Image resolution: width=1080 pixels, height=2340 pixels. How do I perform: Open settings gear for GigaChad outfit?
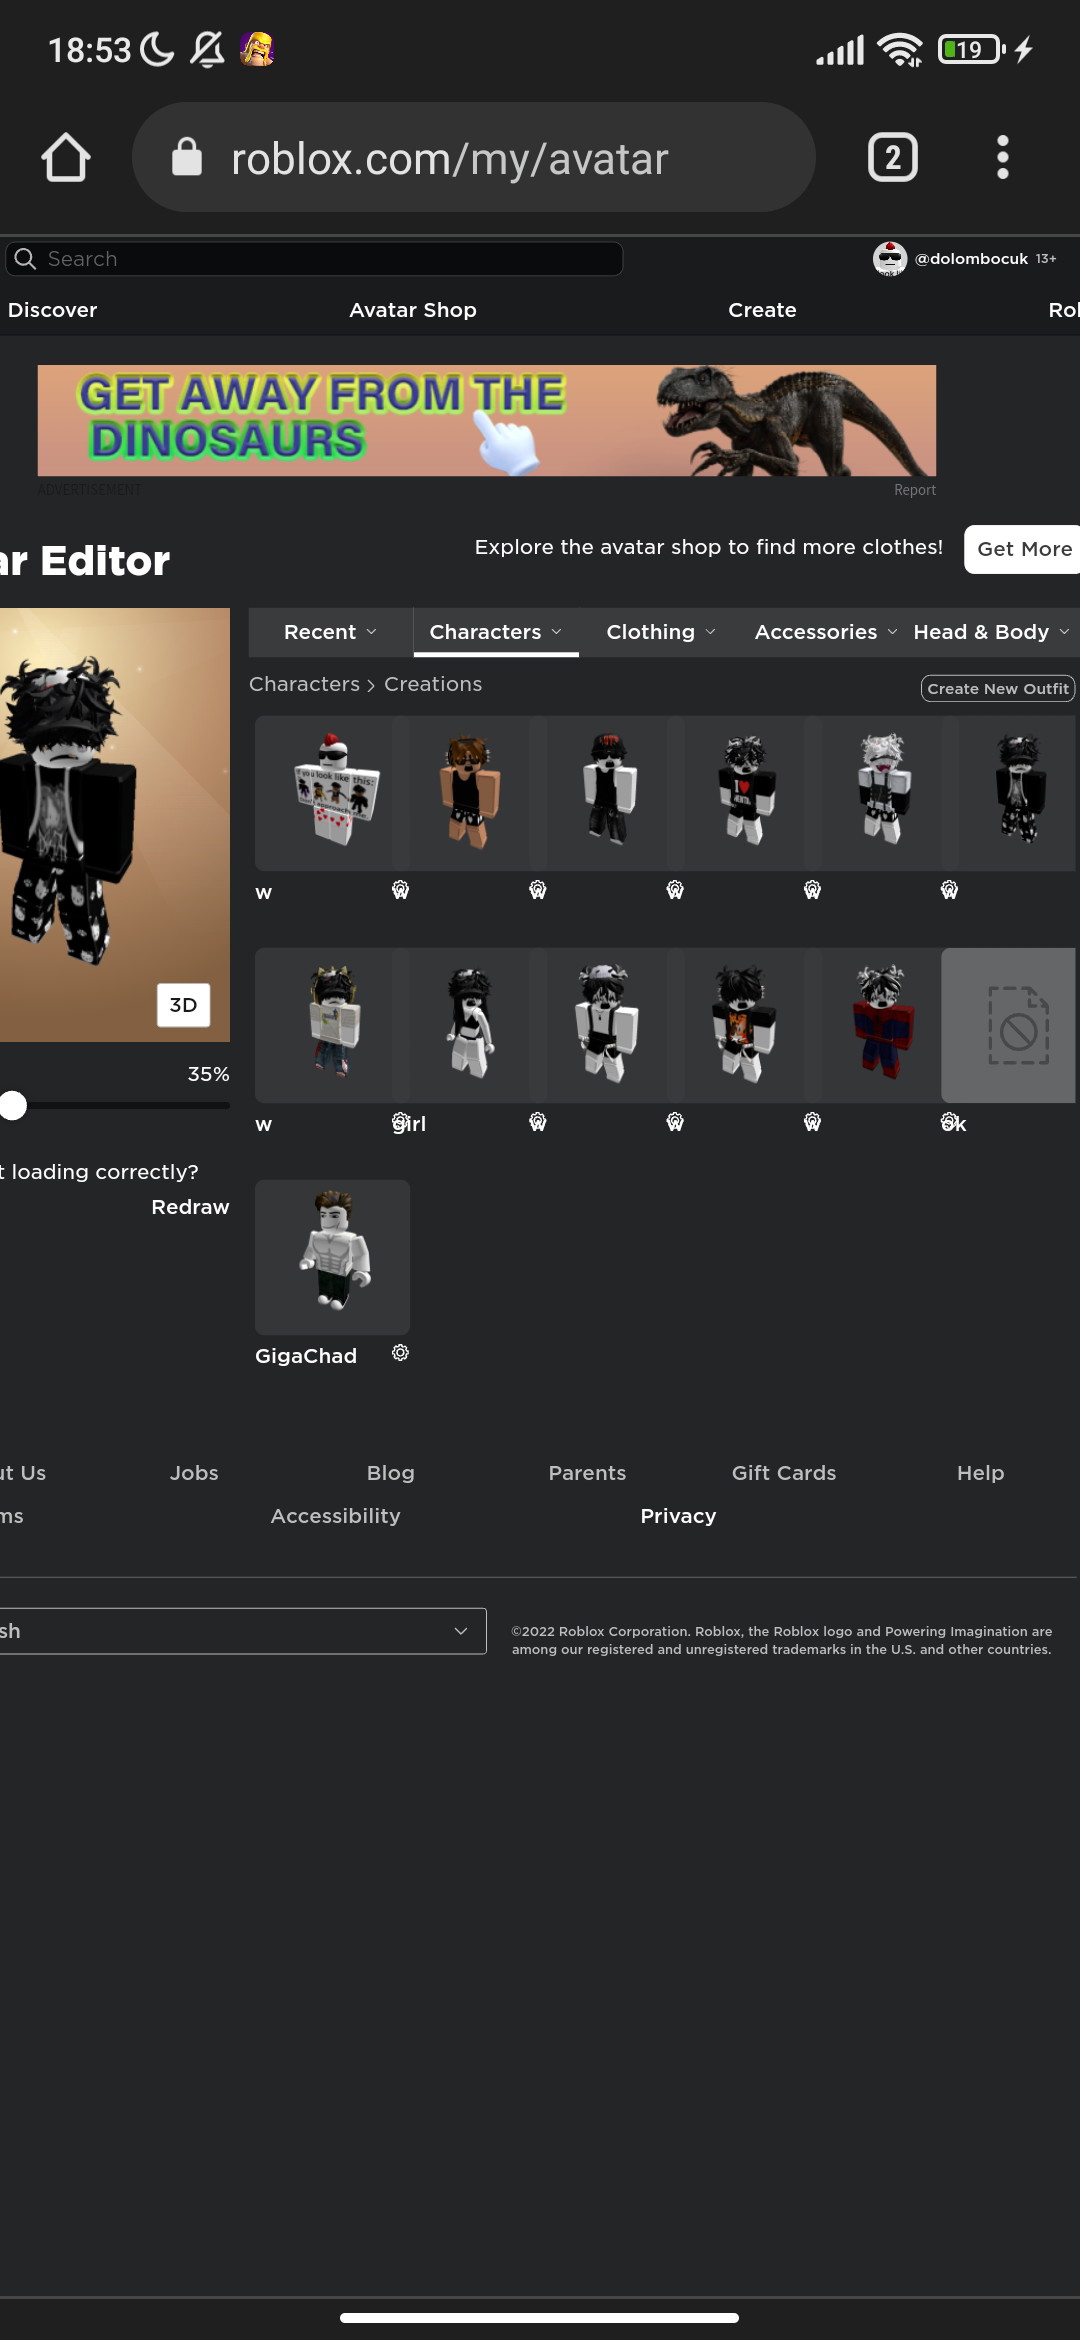tap(400, 1353)
